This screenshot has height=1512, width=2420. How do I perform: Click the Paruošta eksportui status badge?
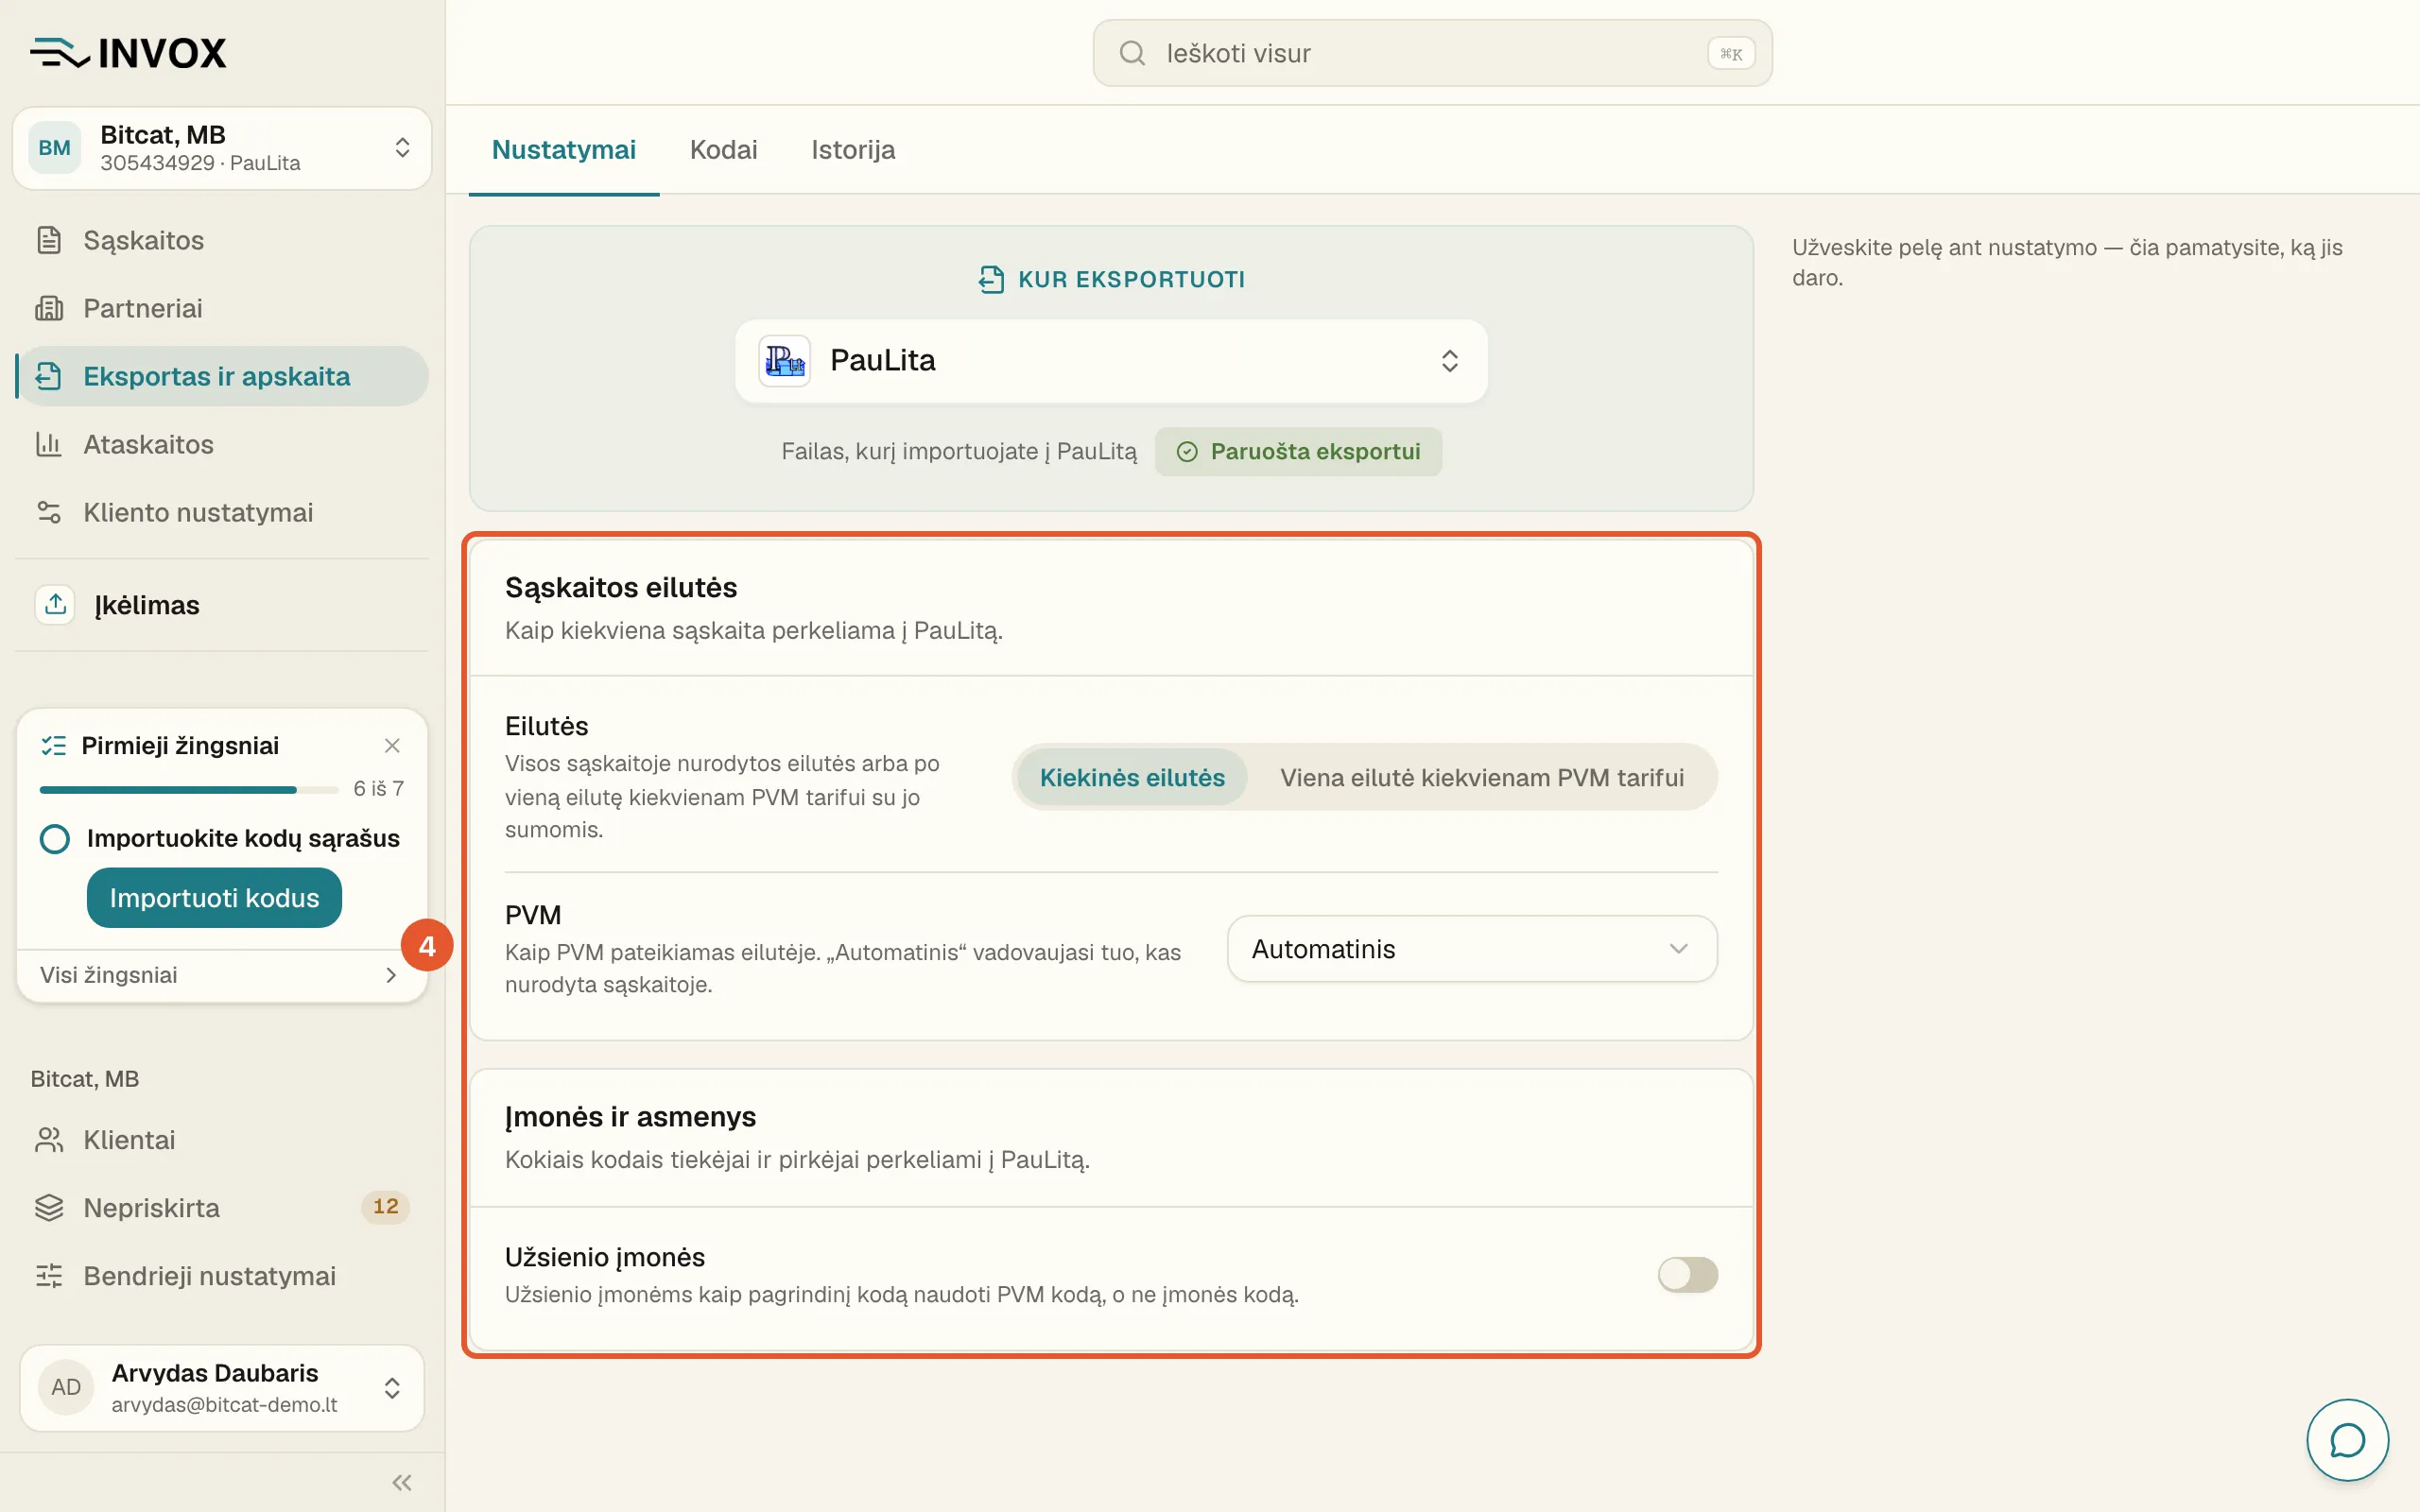point(1298,451)
